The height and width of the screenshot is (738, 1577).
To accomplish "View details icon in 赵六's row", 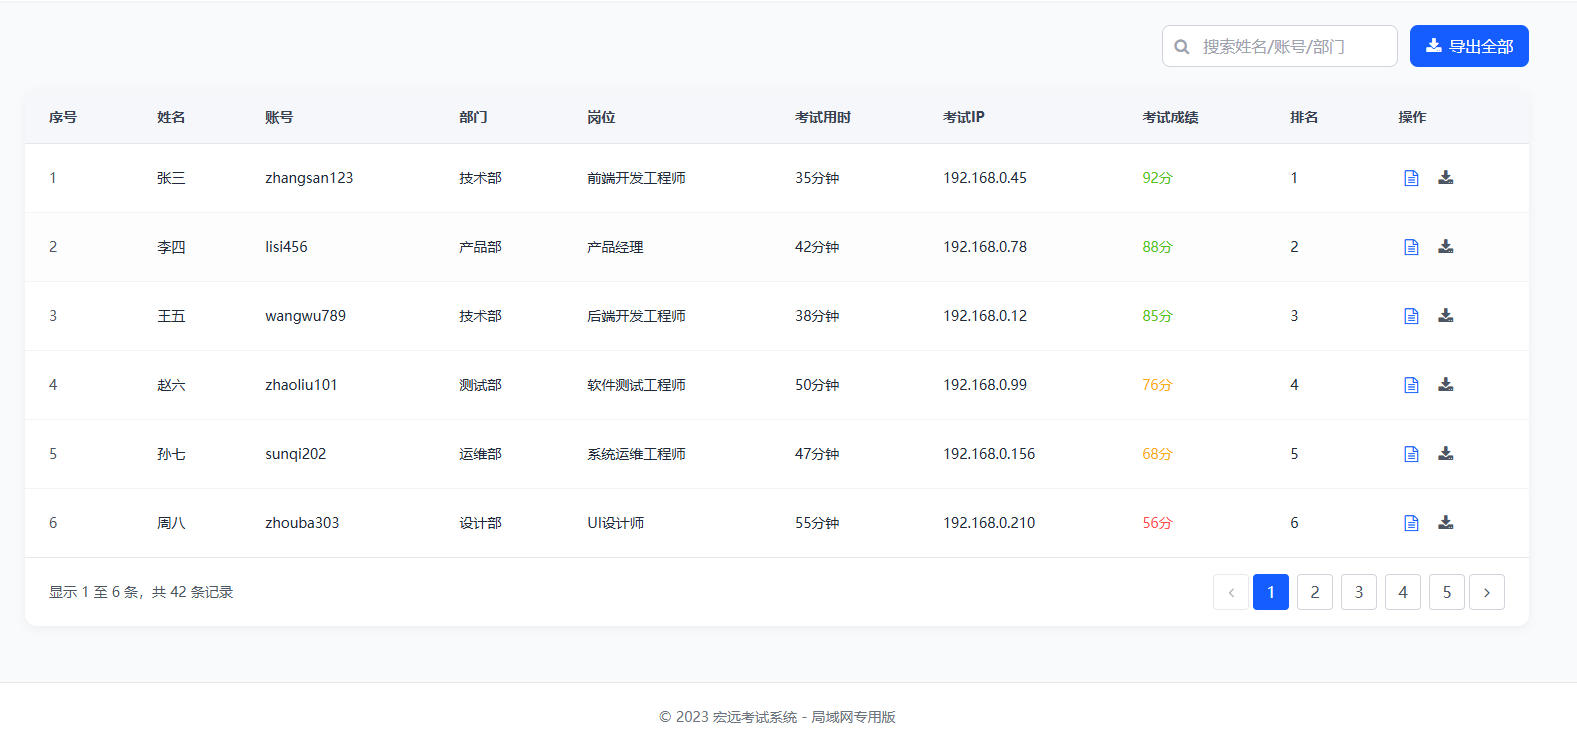I will click(x=1411, y=385).
